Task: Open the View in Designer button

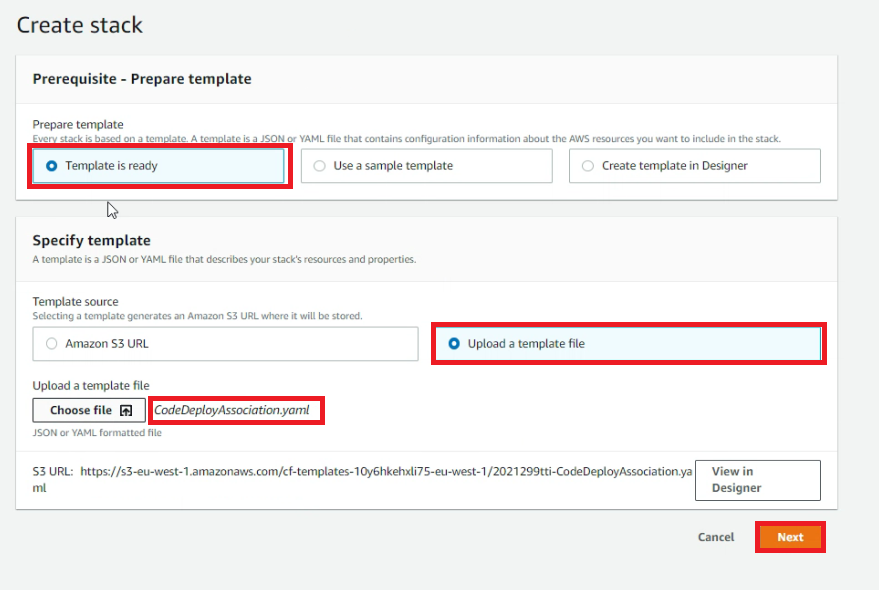Action: click(757, 480)
